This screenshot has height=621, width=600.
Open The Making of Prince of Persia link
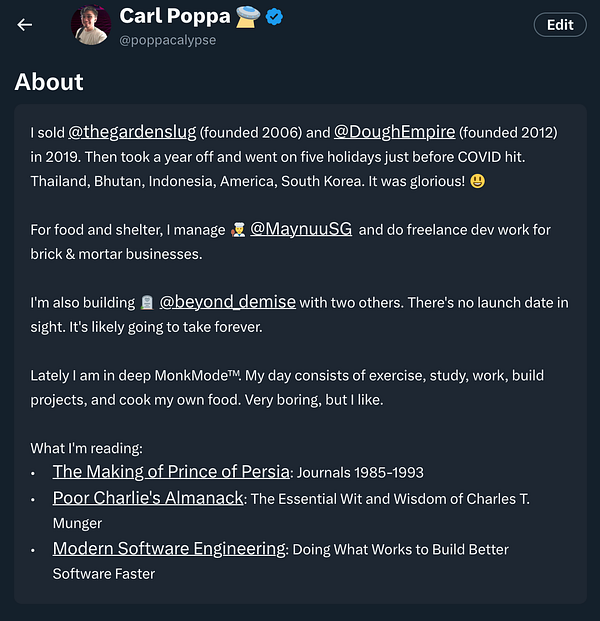(171, 472)
